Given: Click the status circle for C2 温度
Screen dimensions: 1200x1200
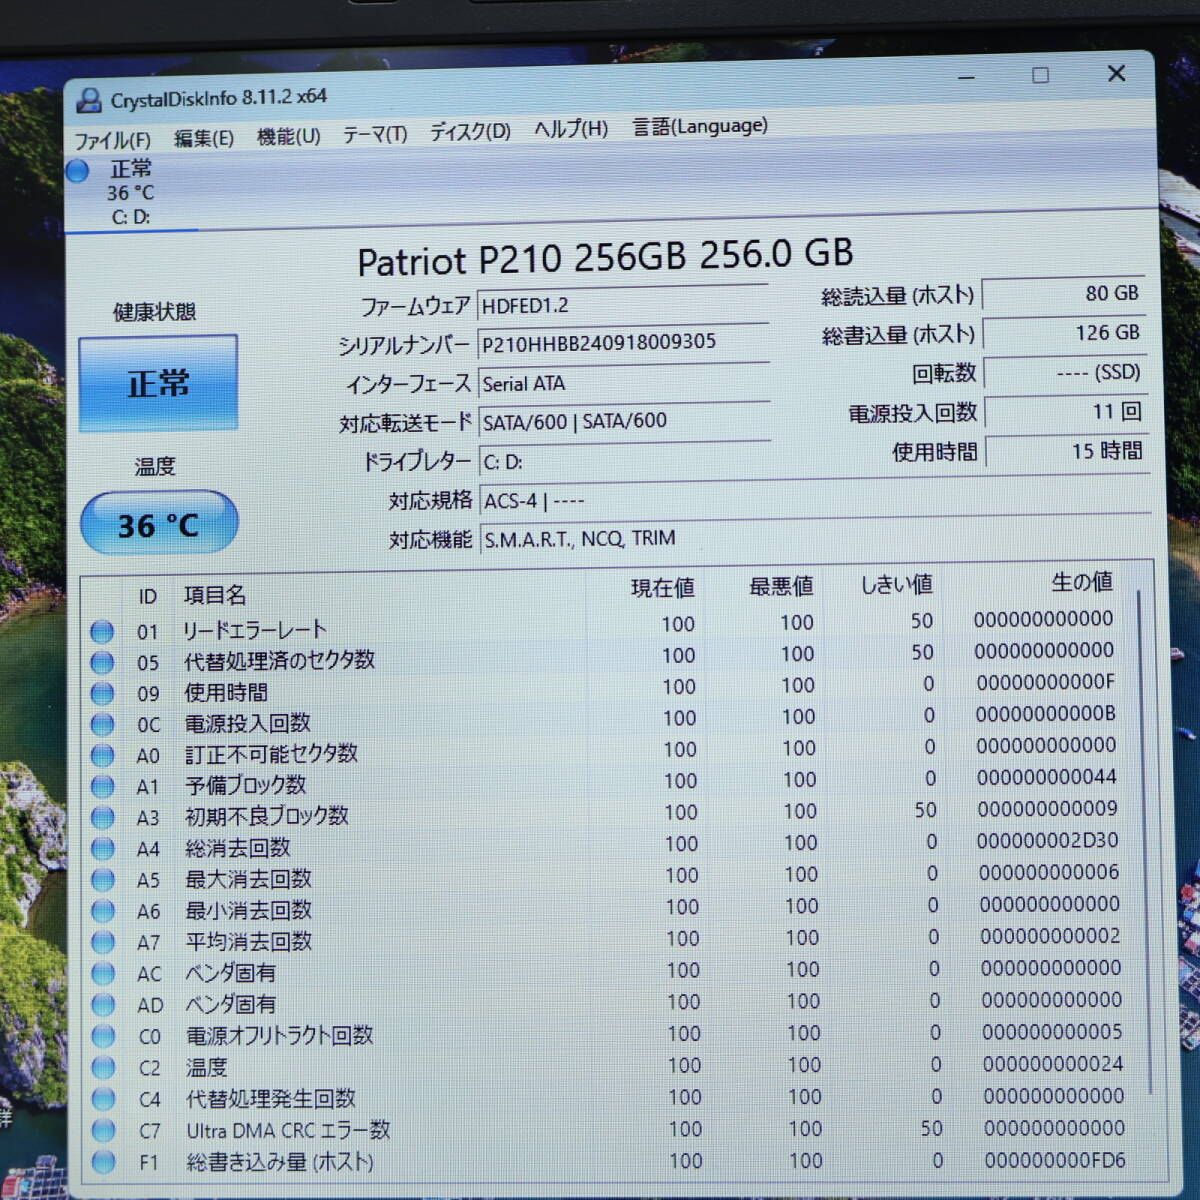Looking at the screenshot, I should point(103,1067).
